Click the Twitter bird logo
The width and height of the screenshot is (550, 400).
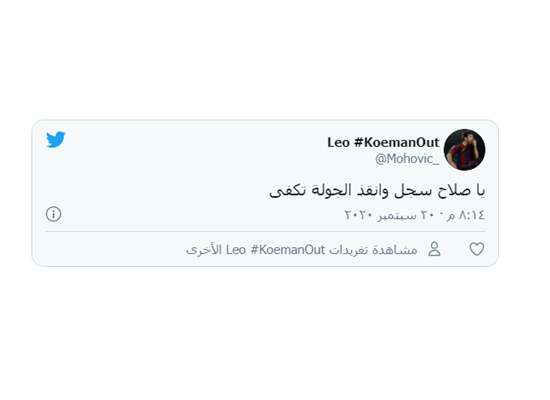tap(56, 140)
